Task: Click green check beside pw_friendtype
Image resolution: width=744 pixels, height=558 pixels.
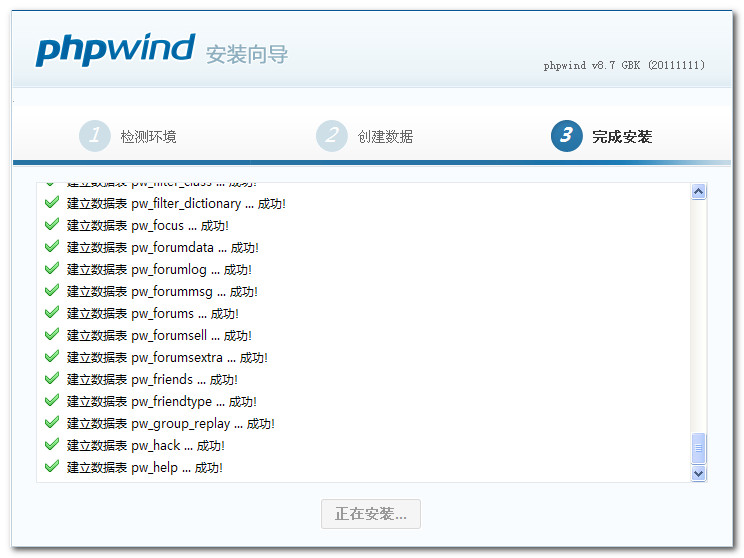Action: tap(52, 400)
